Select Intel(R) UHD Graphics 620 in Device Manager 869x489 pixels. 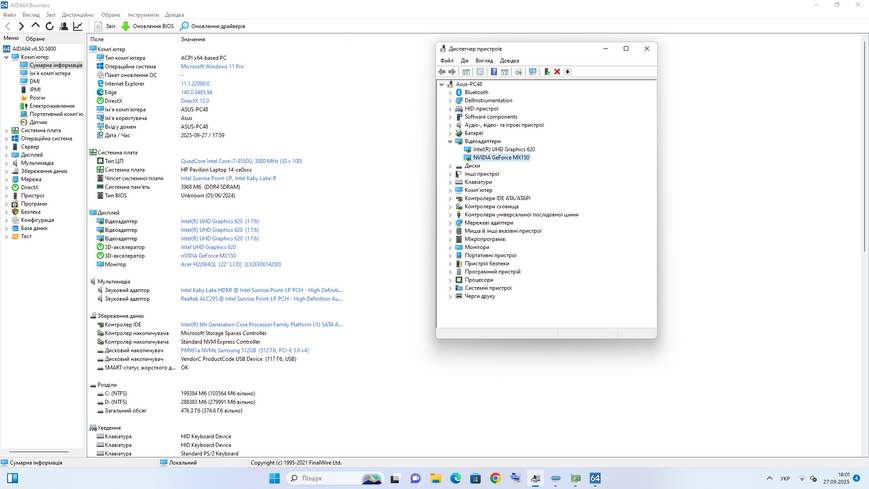pos(504,149)
